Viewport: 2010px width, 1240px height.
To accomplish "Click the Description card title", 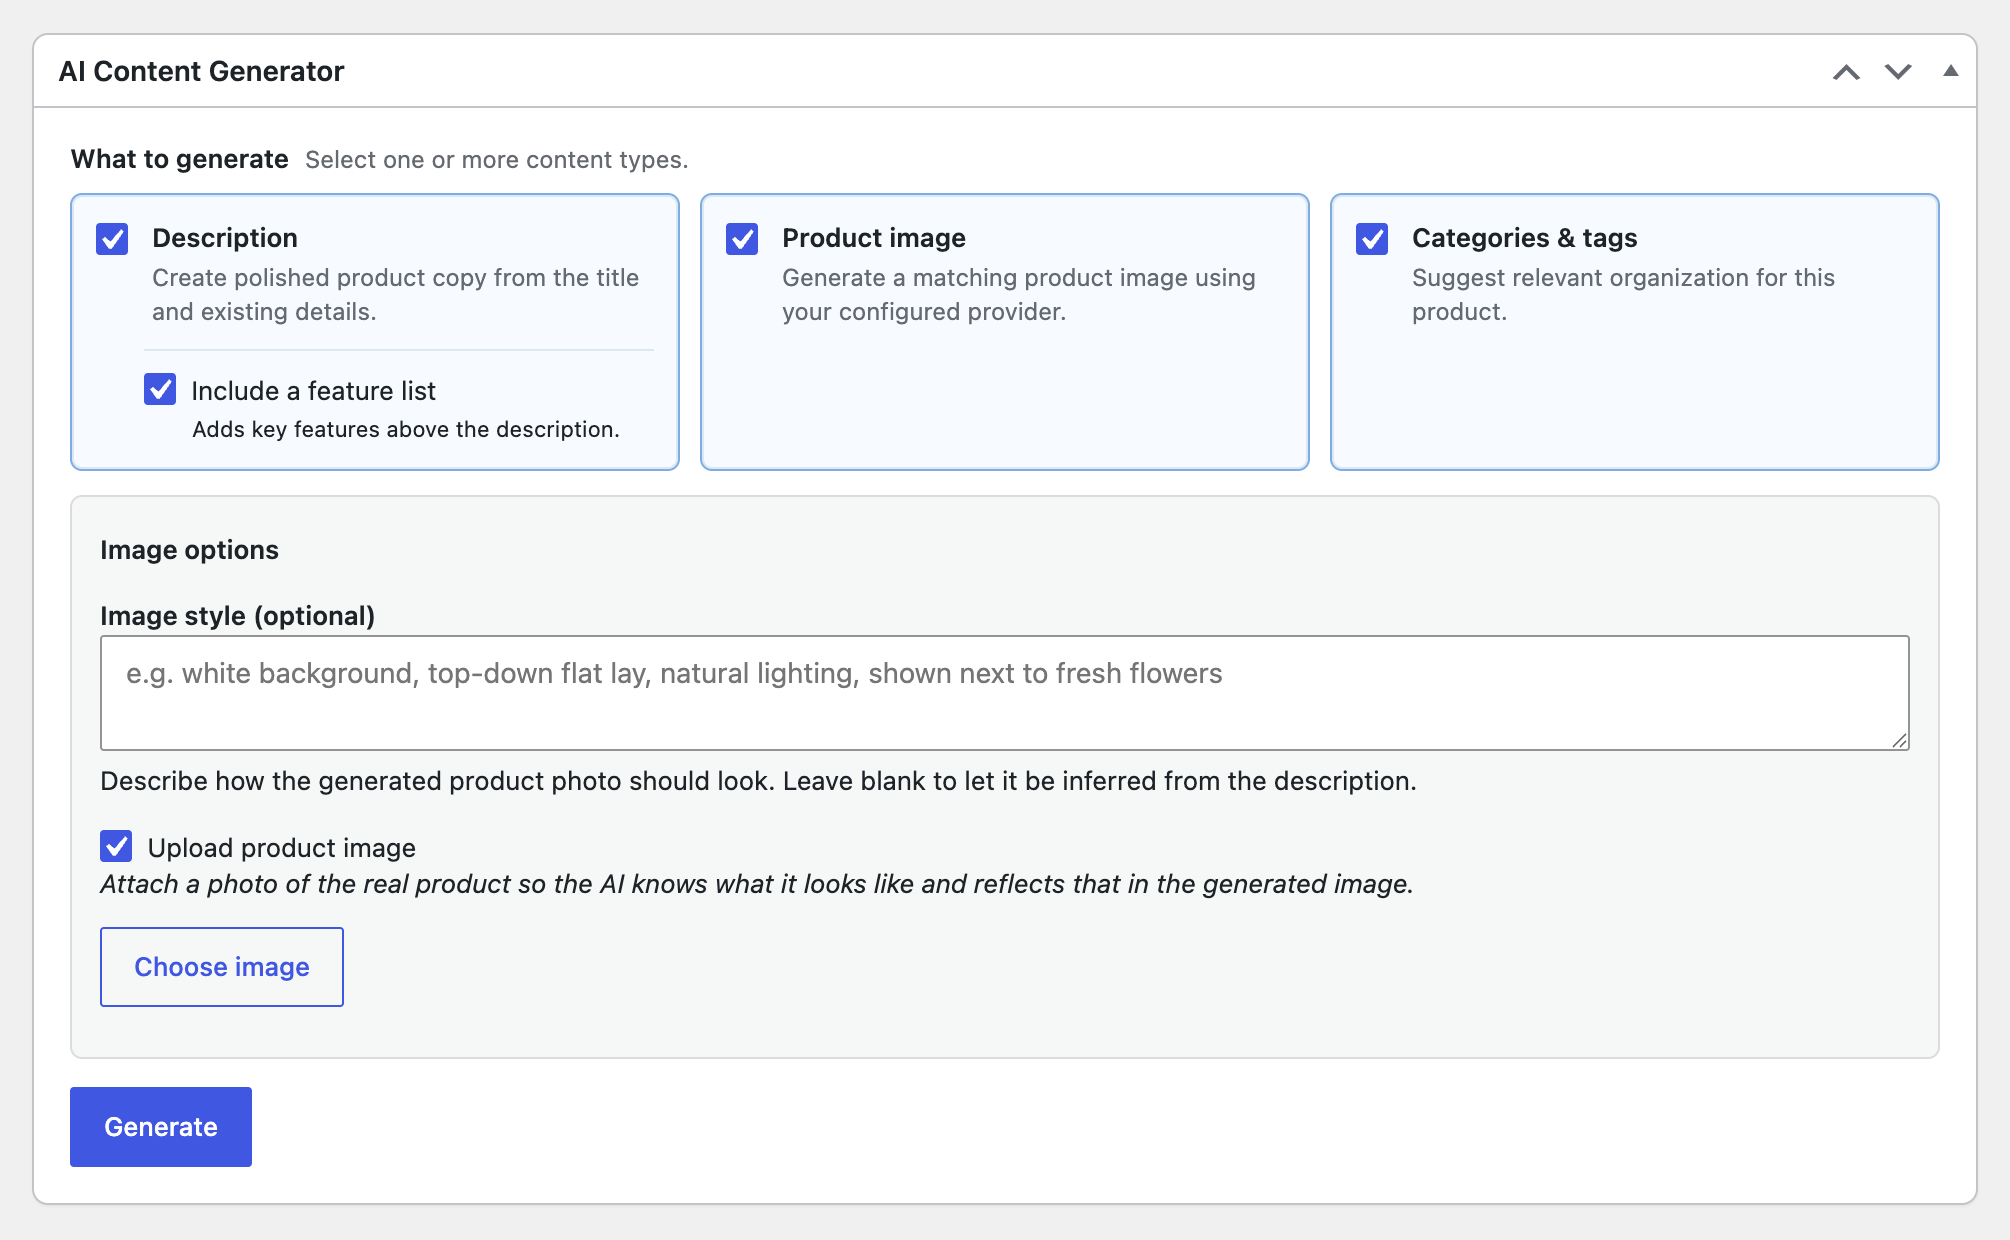I will (x=225, y=238).
